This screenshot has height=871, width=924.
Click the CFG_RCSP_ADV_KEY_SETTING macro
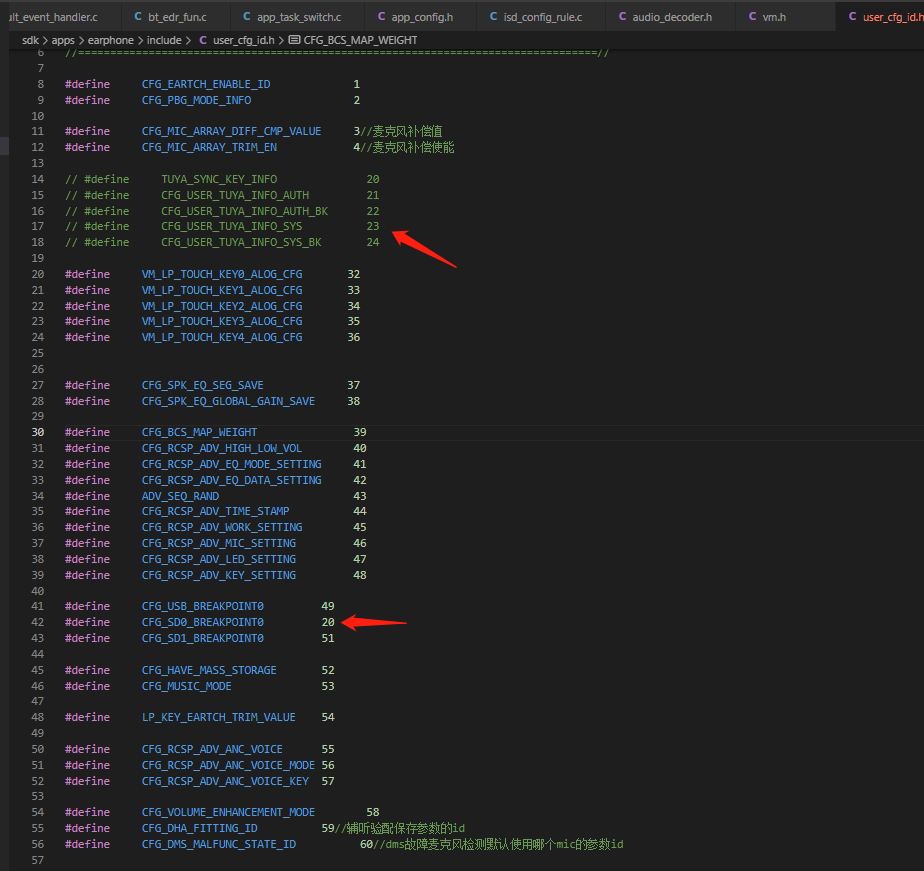click(219, 575)
